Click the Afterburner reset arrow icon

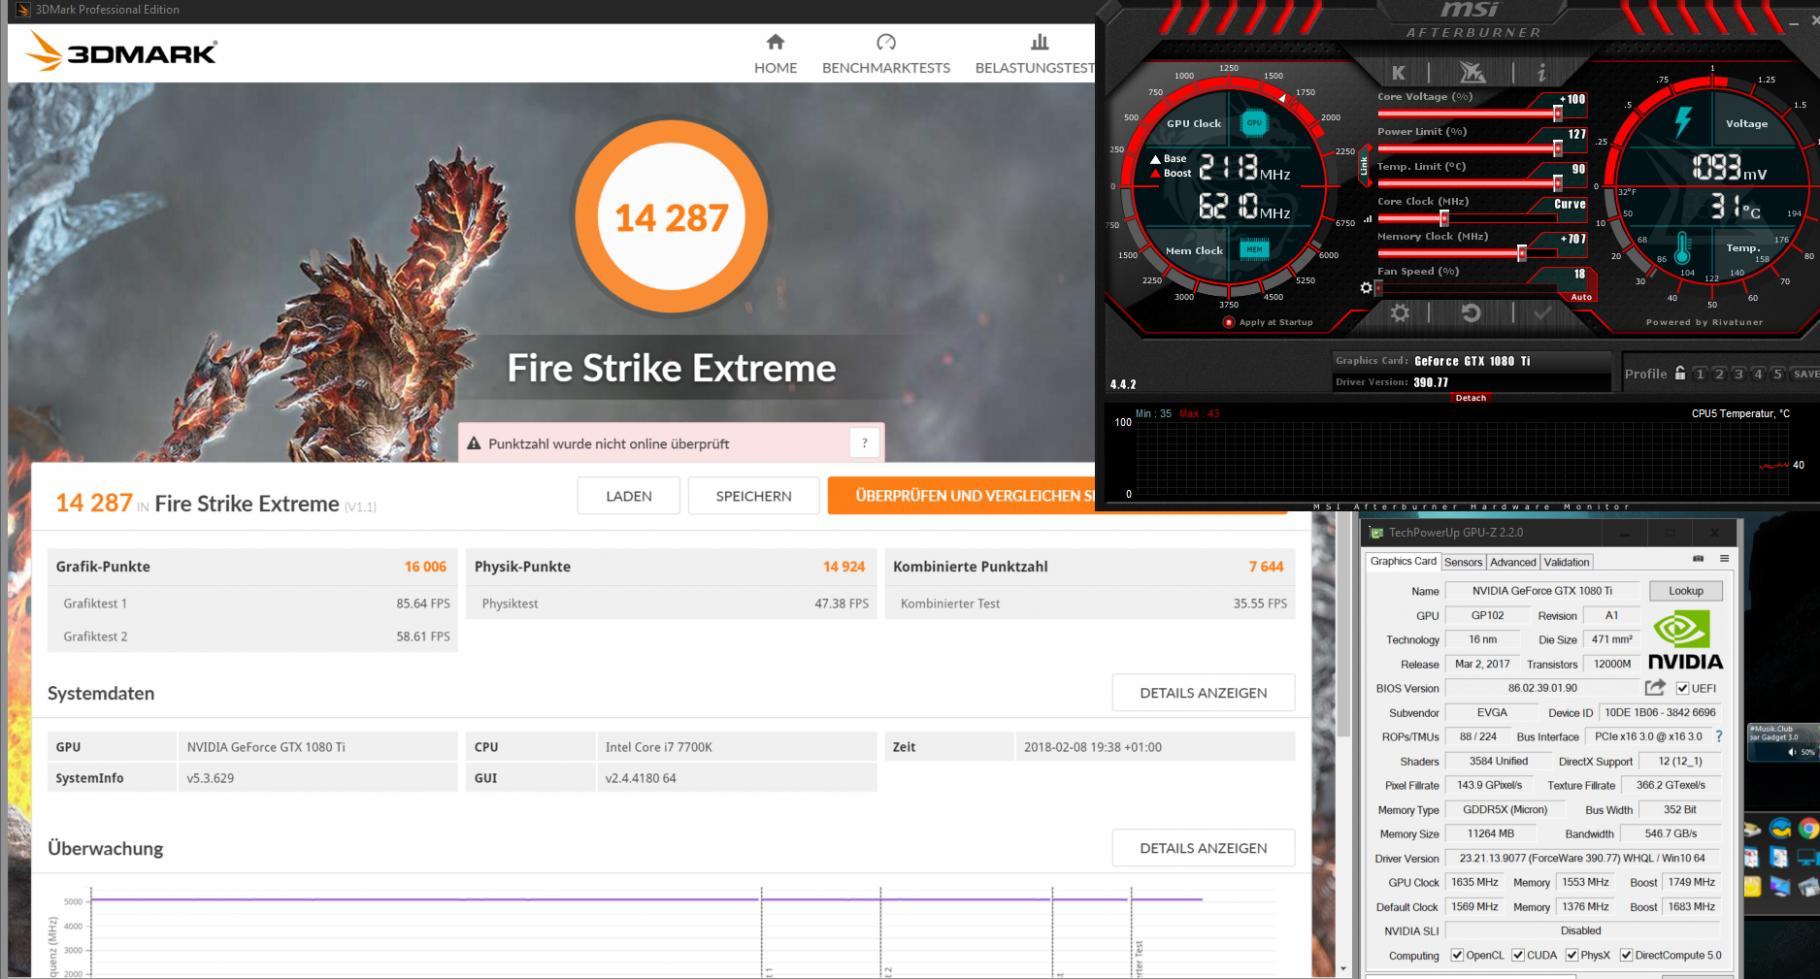pos(1471,313)
